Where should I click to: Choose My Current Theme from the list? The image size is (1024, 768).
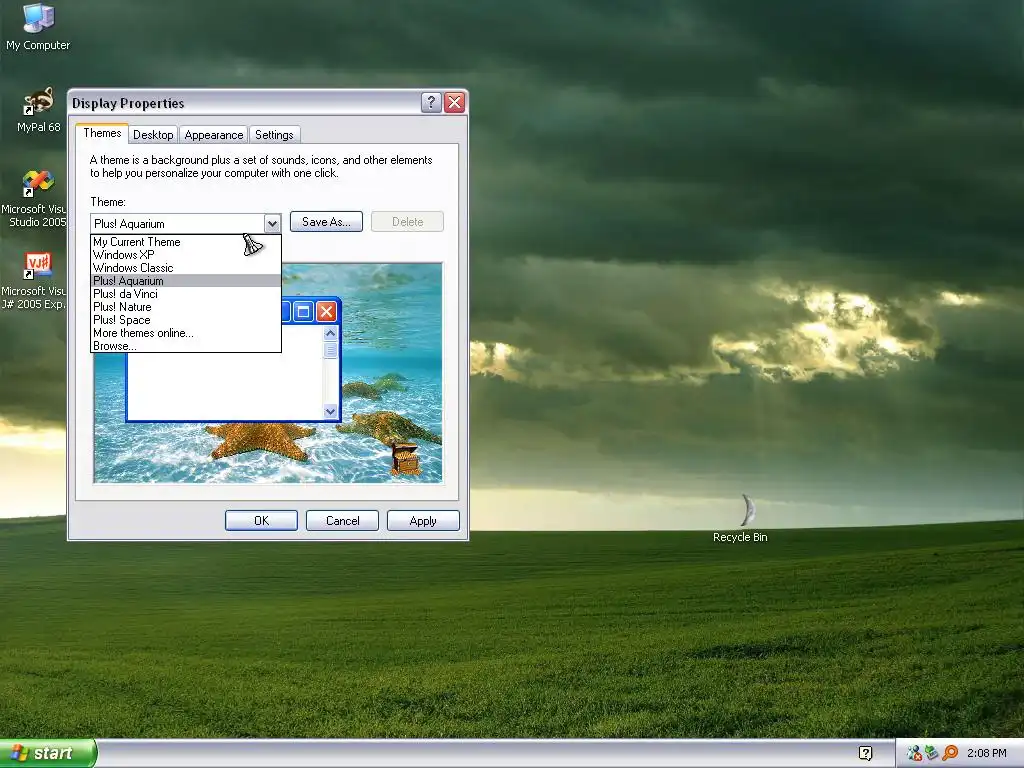pyautogui.click(x=186, y=242)
